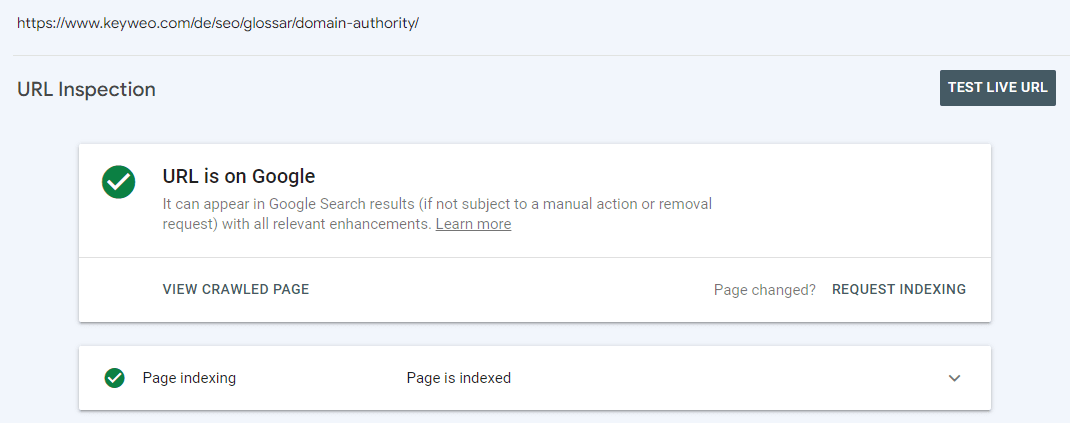Open VIEW CRAWLED PAGE

tap(236, 289)
